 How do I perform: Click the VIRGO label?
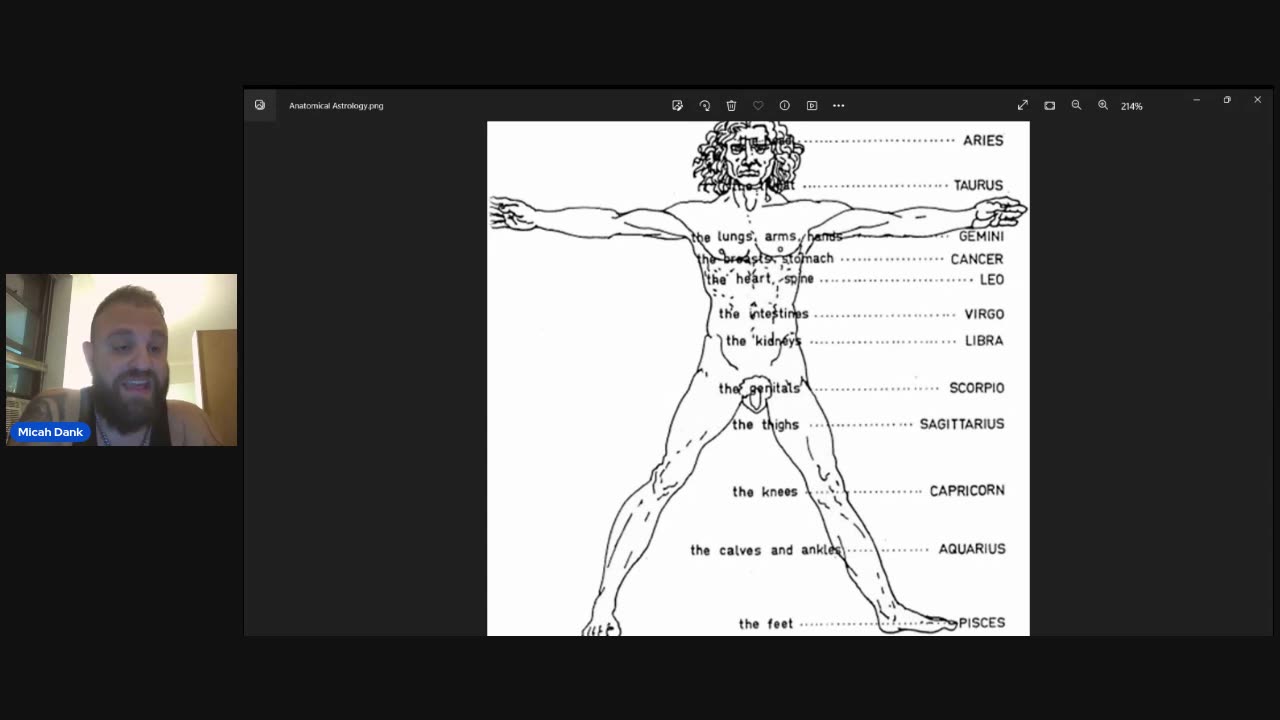pos(984,314)
